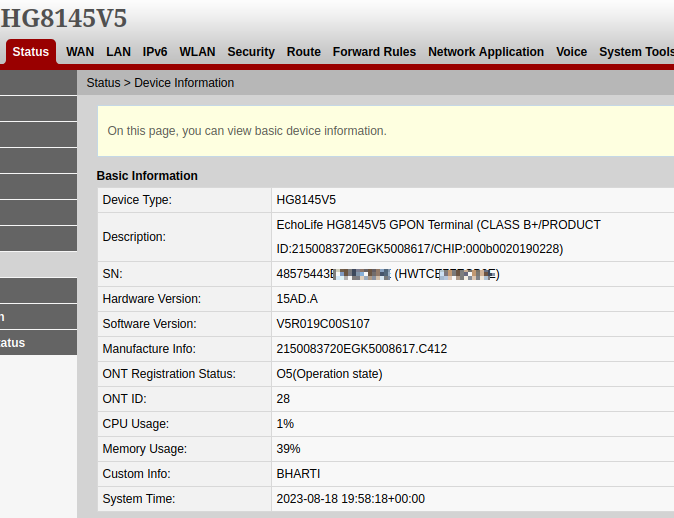674x518 pixels.
Task: Click the BHARTI custom info value
Action: (x=298, y=474)
